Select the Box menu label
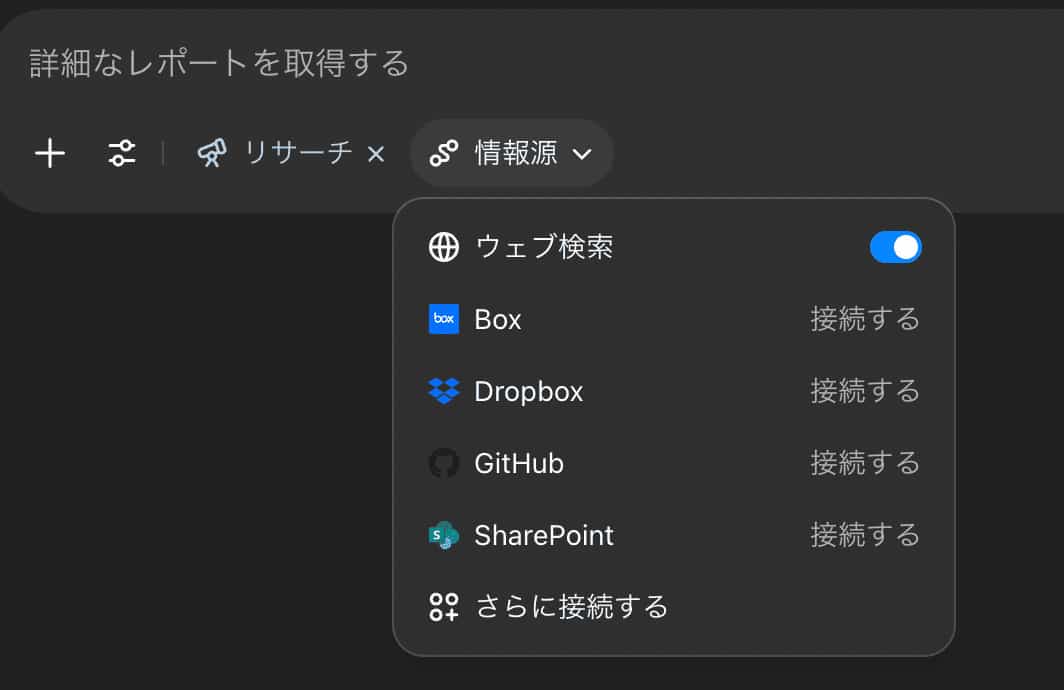The width and height of the screenshot is (1064, 690). coord(497,320)
